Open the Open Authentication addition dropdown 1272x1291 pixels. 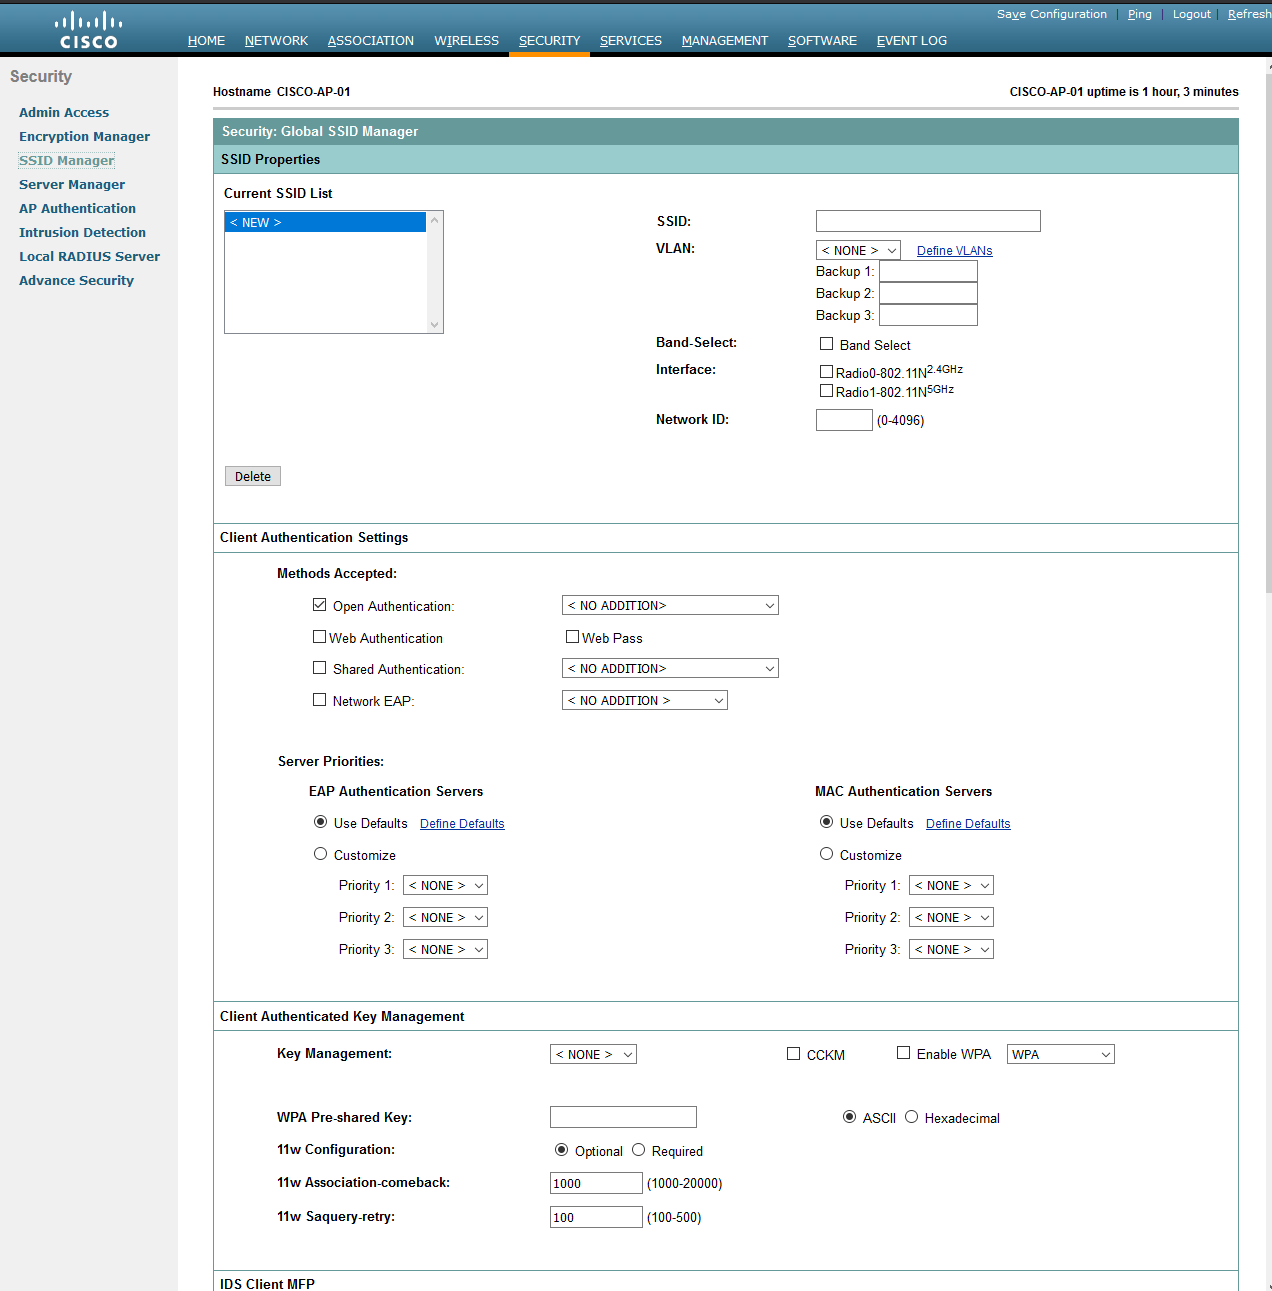tap(670, 605)
